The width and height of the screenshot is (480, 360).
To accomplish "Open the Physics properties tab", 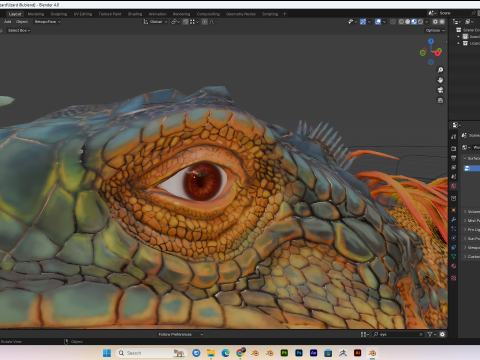I will coord(454,238).
